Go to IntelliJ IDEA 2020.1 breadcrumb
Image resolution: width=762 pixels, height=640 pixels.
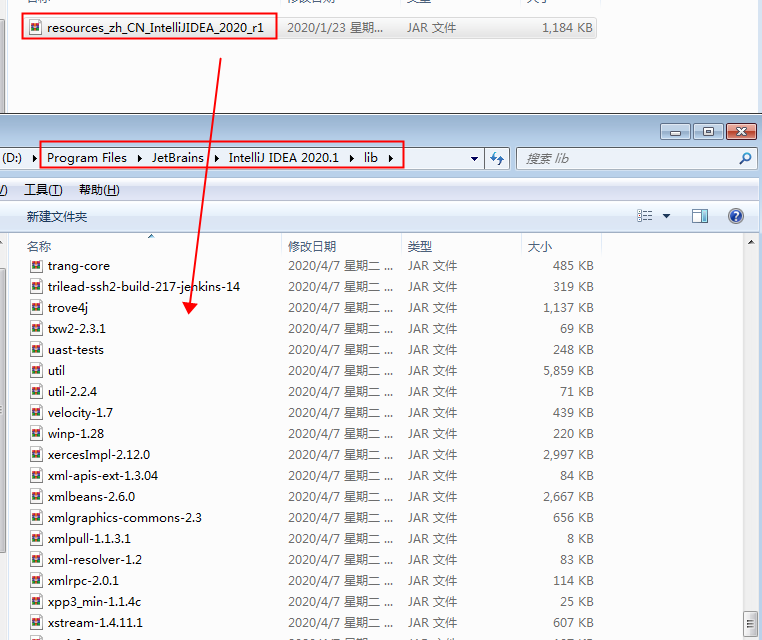[284, 158]
